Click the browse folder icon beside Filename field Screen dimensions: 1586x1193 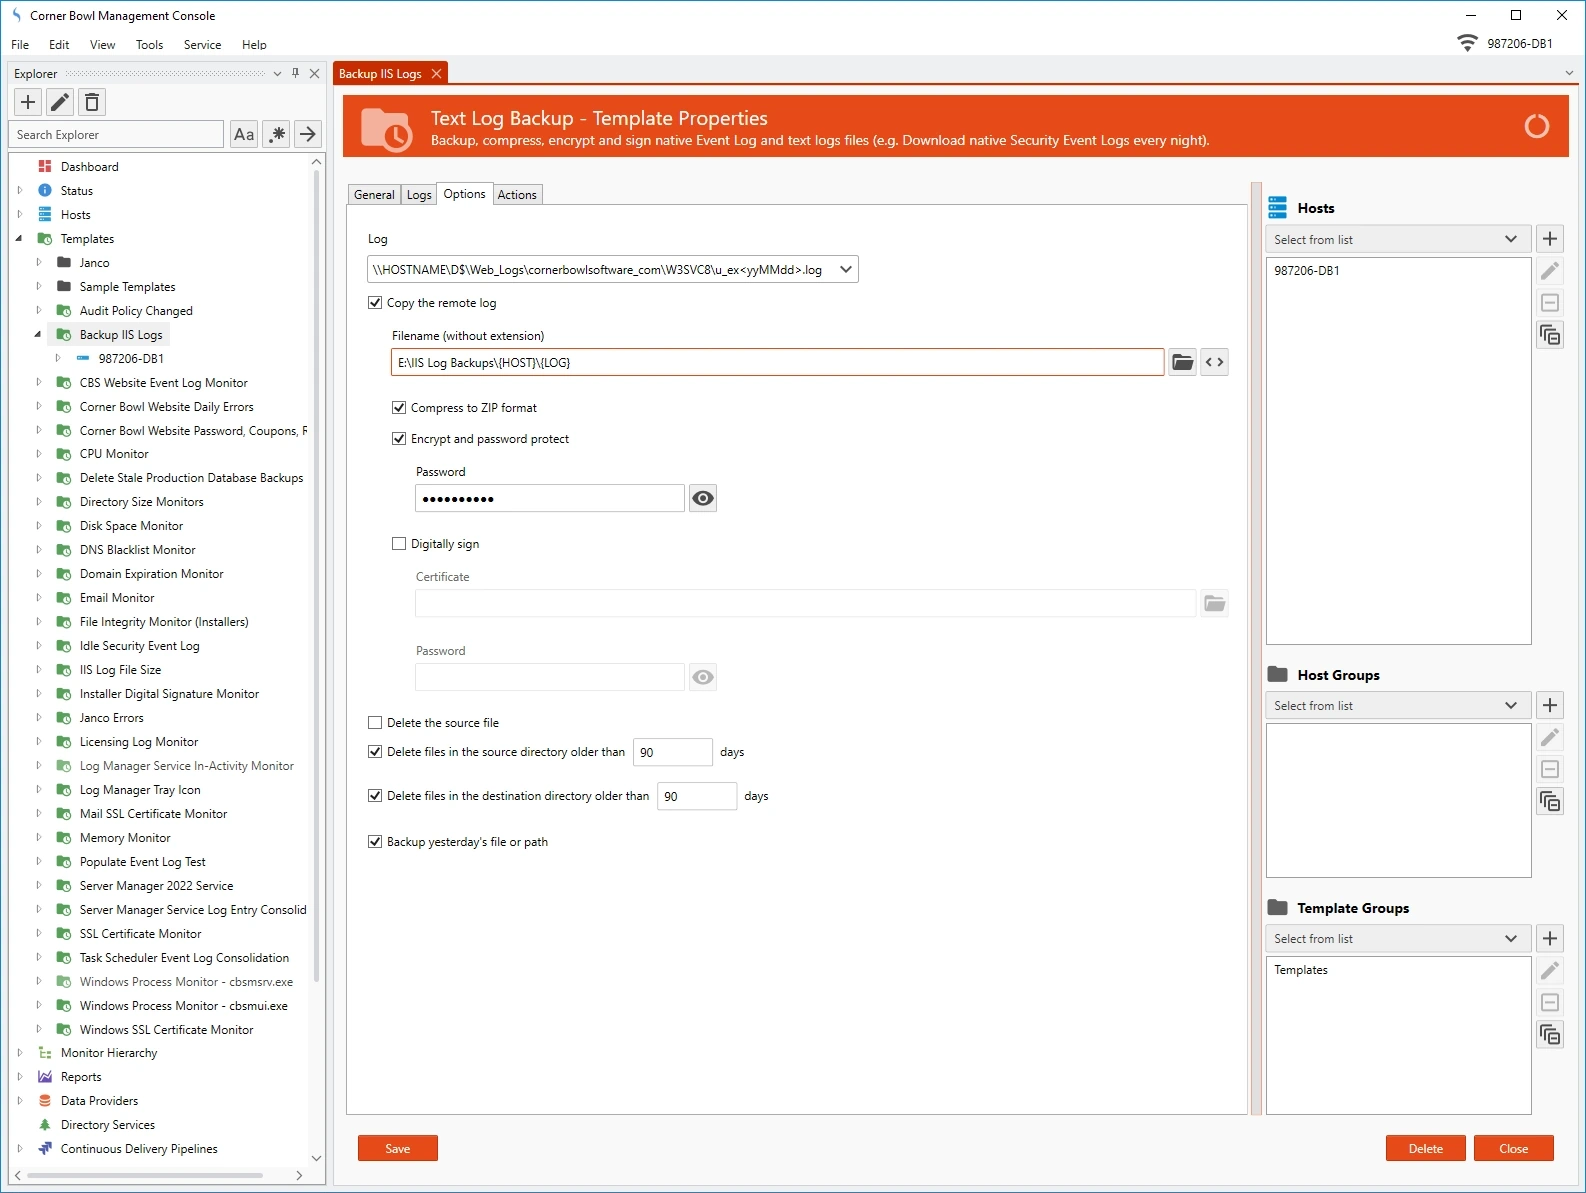(1182, 362)
